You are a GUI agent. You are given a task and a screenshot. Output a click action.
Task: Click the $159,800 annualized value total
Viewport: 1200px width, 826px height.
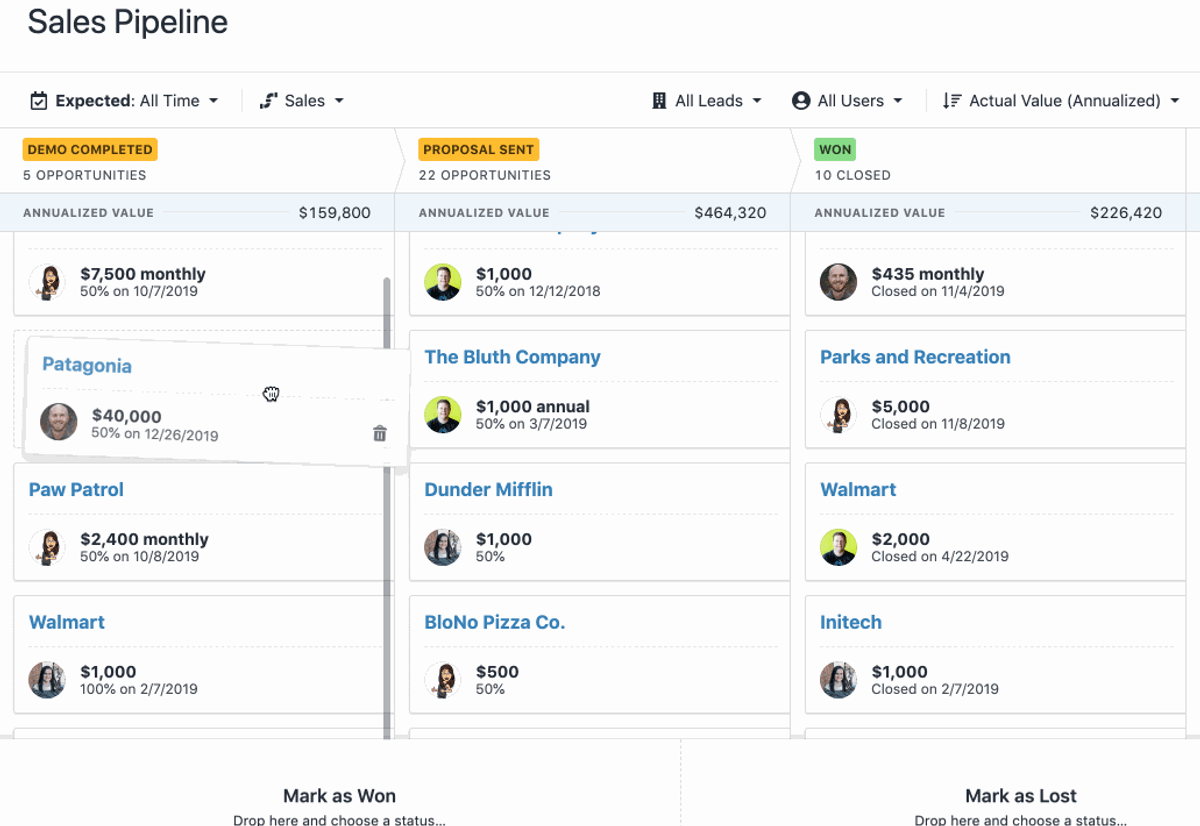pos(335,213)
